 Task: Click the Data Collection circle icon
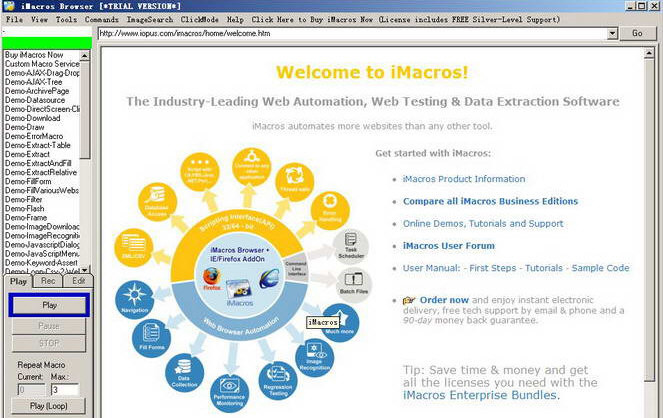tap(184, 372)
